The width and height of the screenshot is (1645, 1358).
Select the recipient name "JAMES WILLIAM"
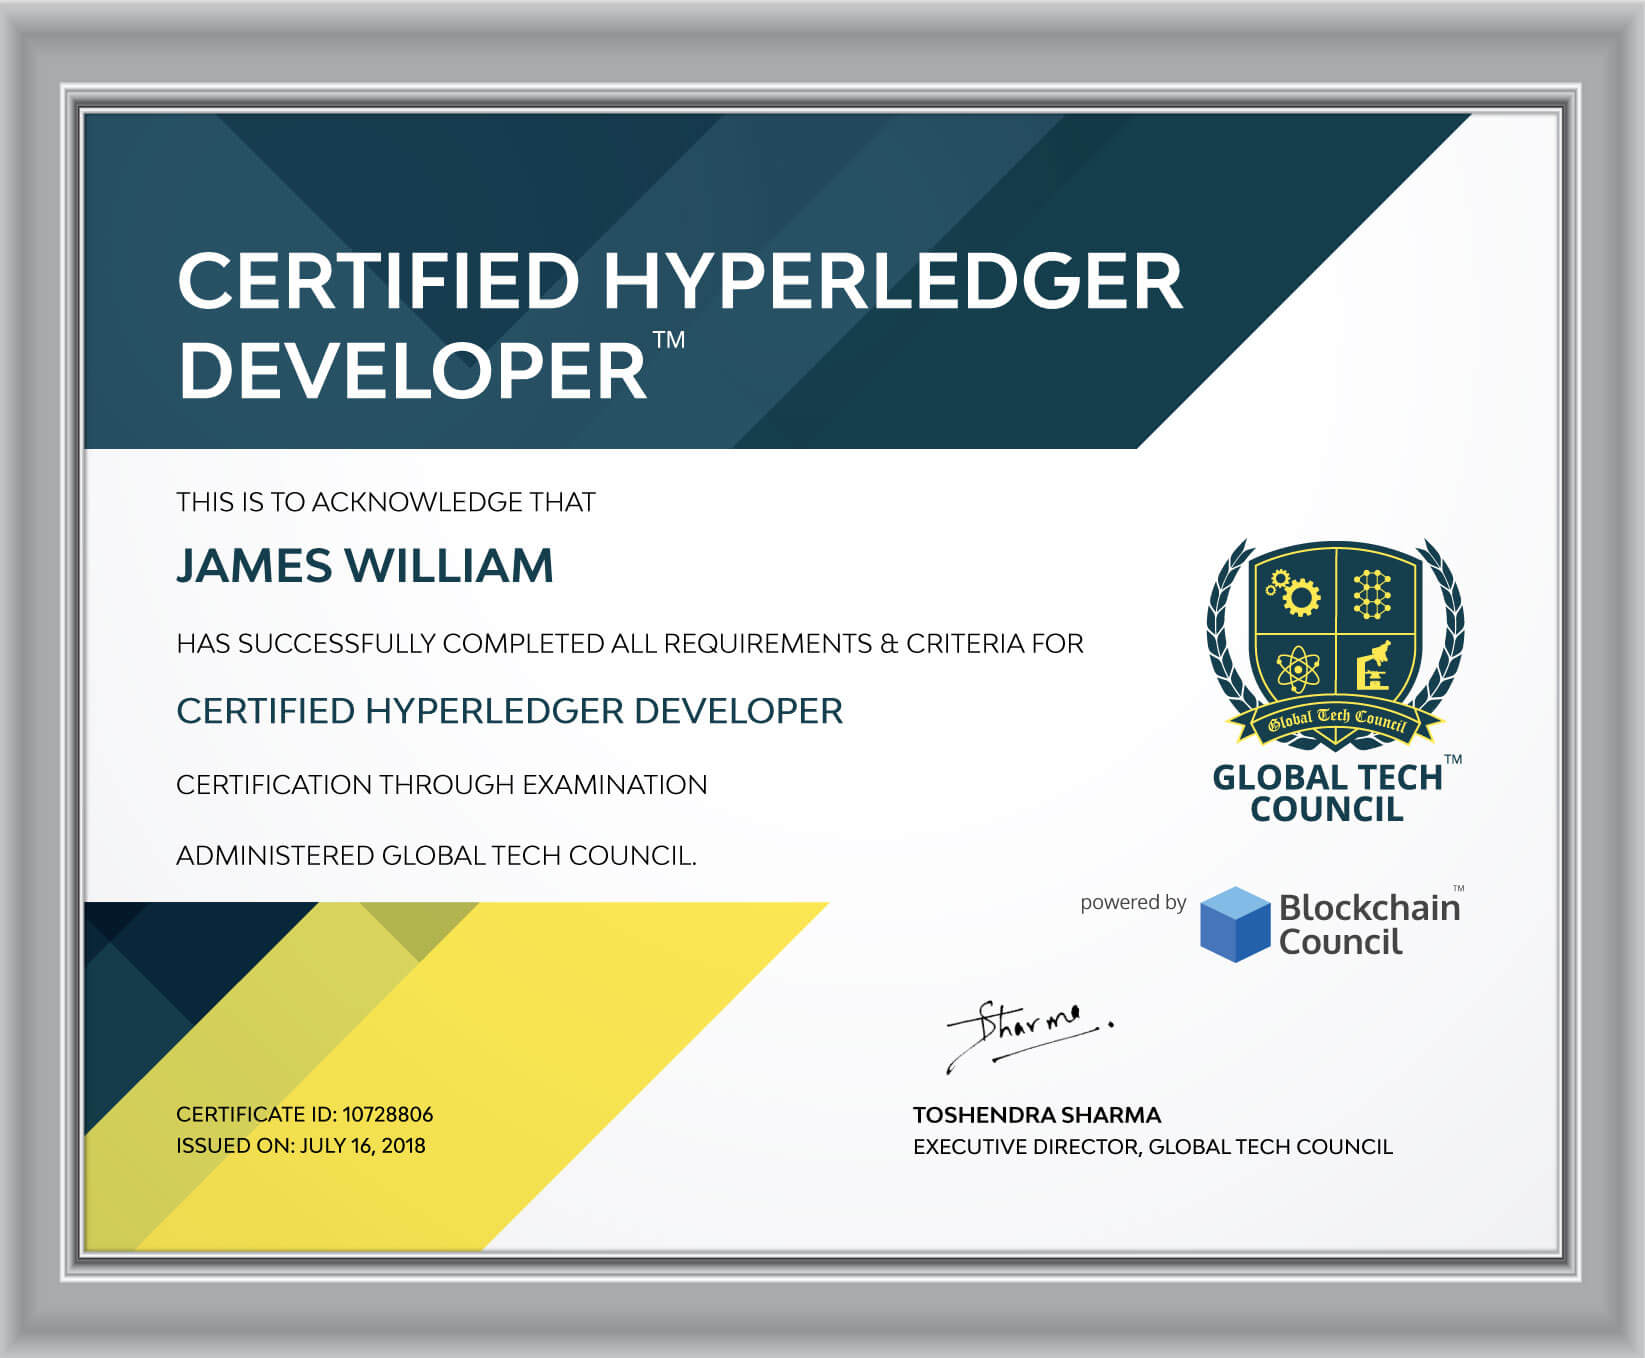click(365, 566)
